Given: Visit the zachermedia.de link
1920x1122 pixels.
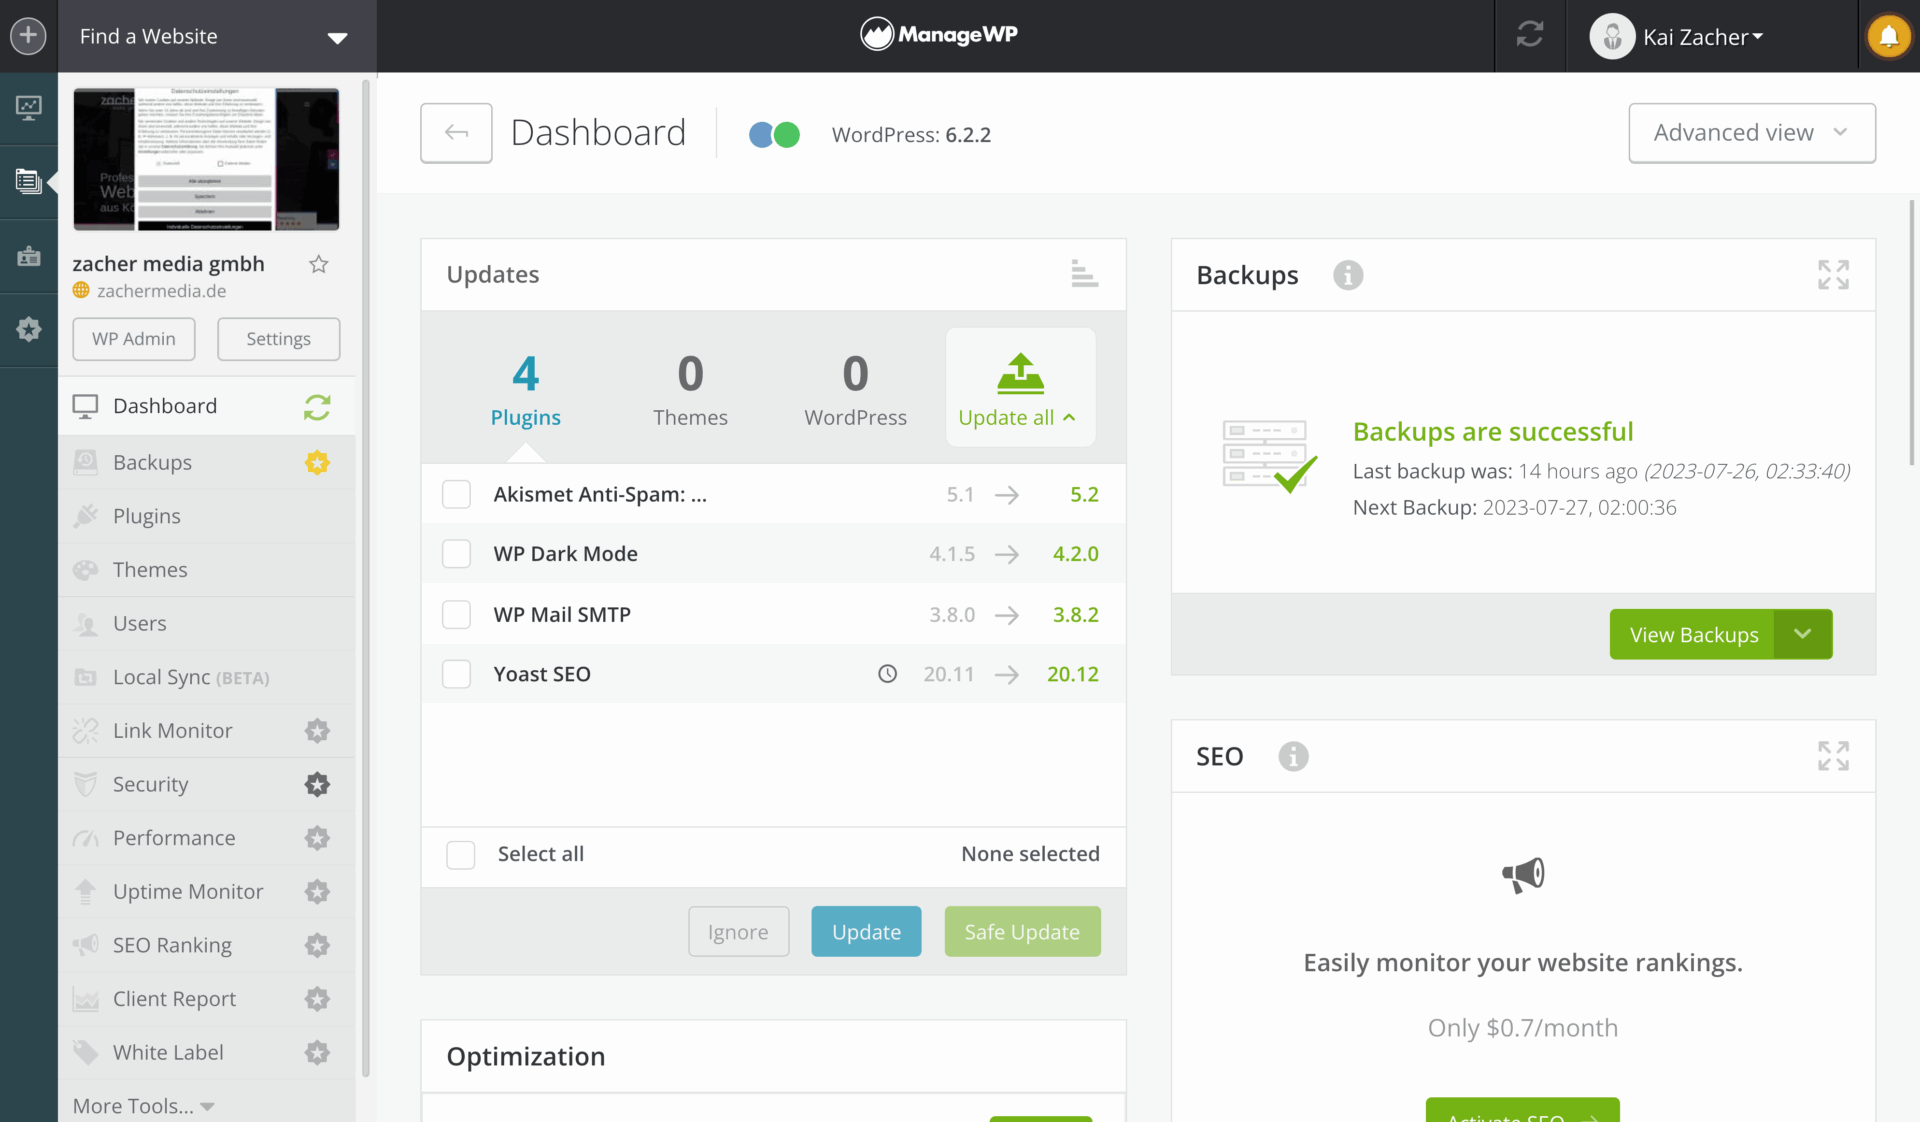Looking at the screenshot, I should click(162, 291).
